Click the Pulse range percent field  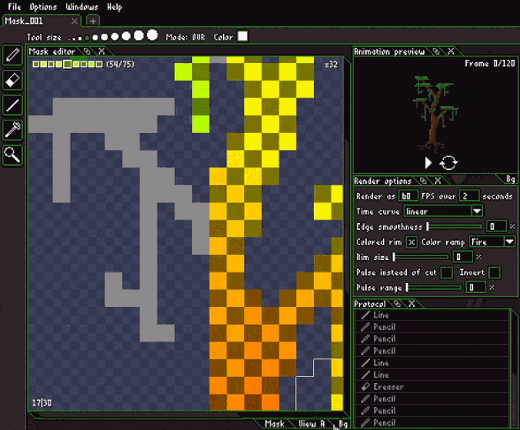(476, 287)
